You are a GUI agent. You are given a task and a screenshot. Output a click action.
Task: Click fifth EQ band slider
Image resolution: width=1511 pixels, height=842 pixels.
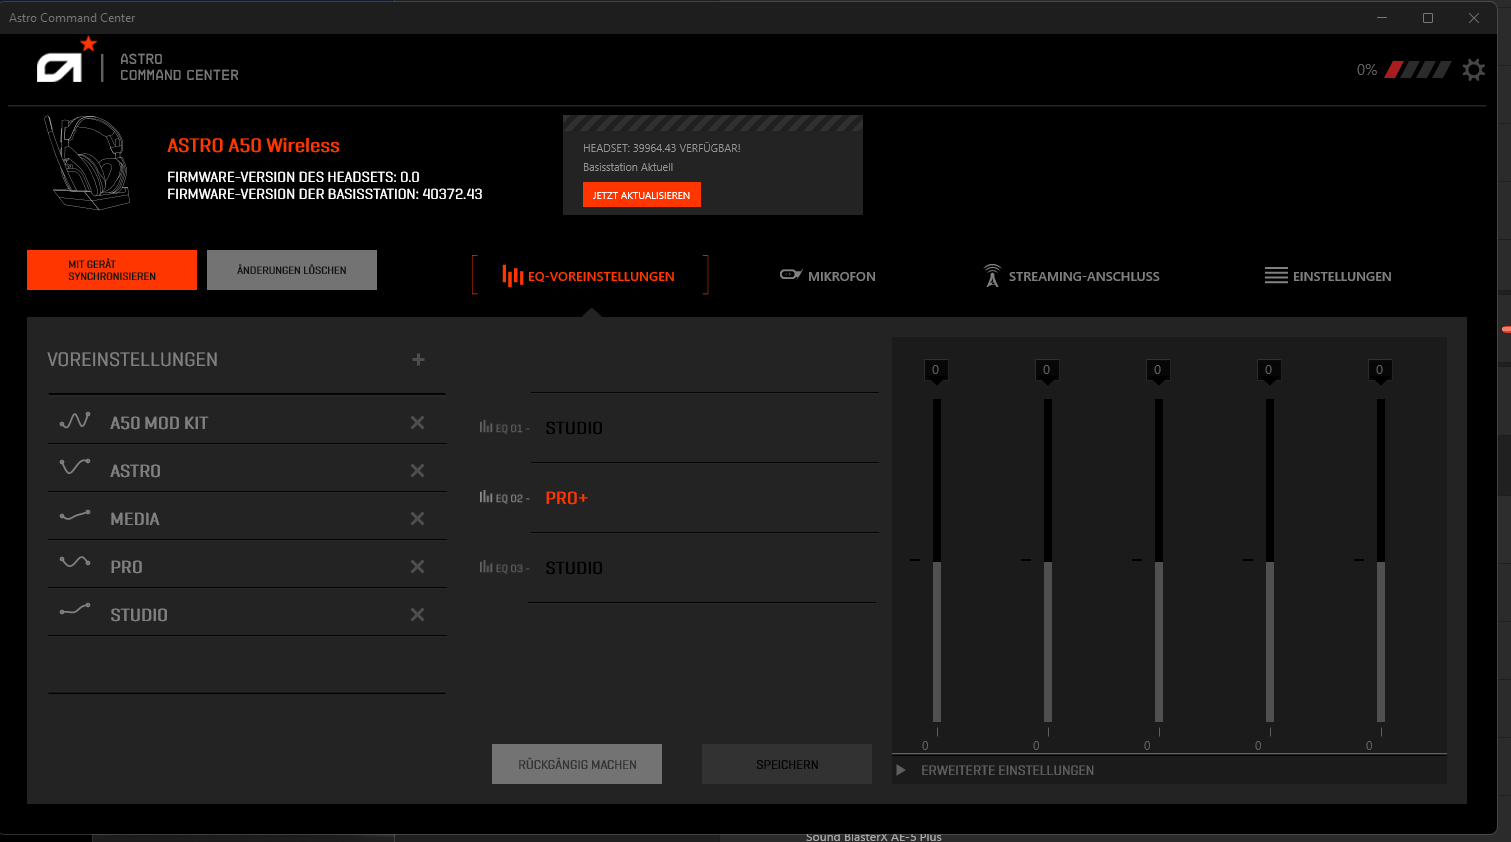[1381, 561]
